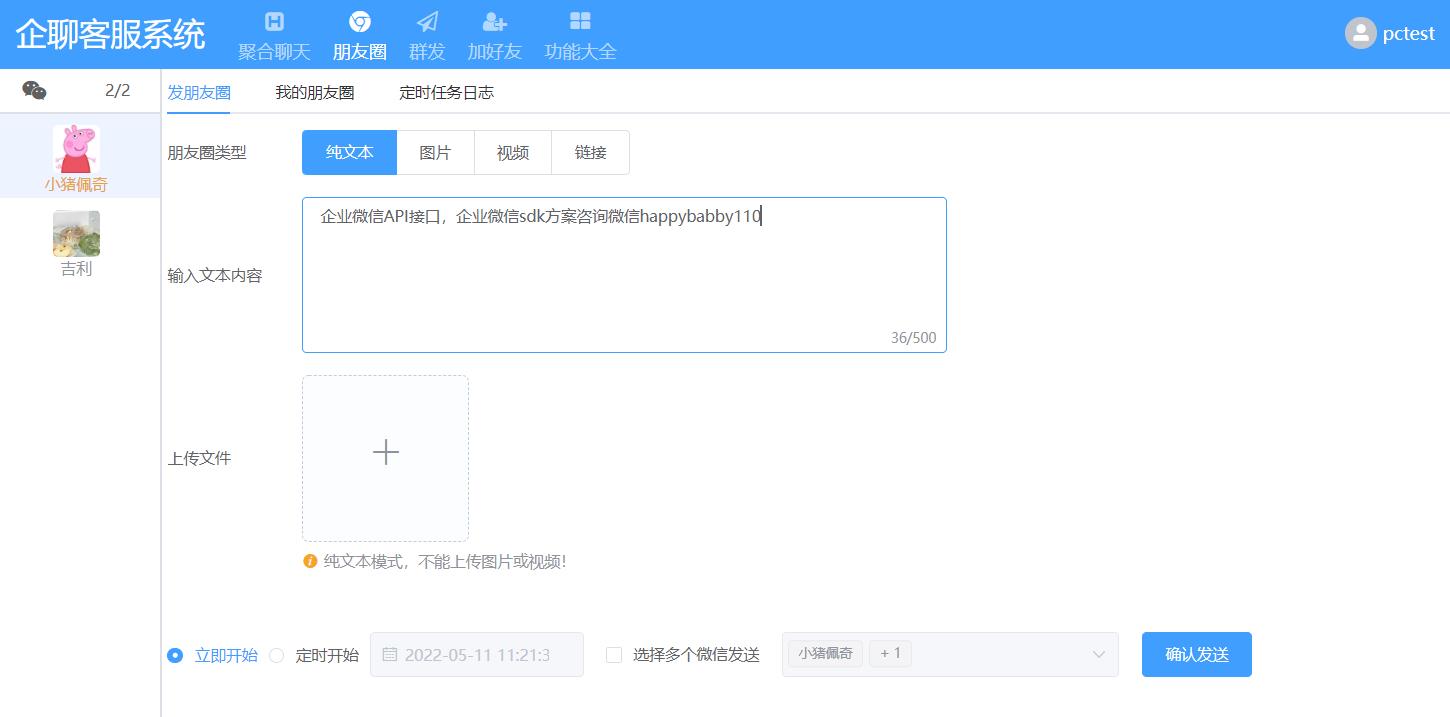Viewport: 1450px width, 717px height.
Task: Choose the 纯文本 moment type
Action: [x=350, y=152]
